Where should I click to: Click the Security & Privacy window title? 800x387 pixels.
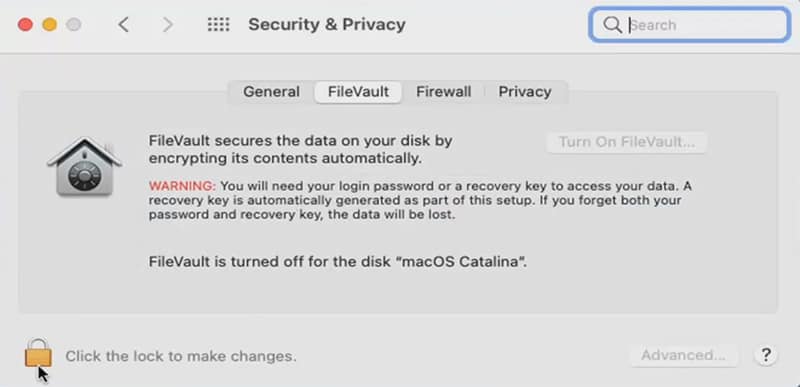click(x=327, y=24)
